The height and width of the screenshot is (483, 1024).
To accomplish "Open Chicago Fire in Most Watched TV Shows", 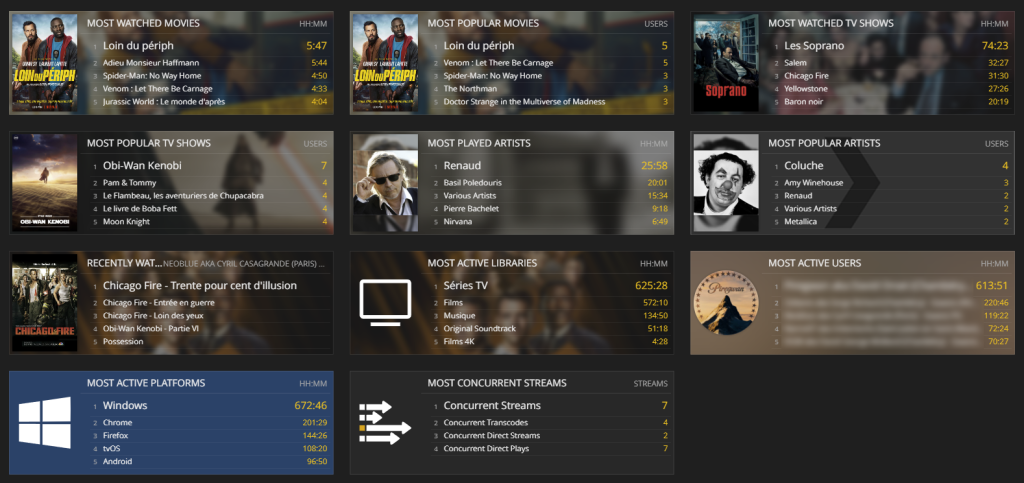I will [806, 76].
